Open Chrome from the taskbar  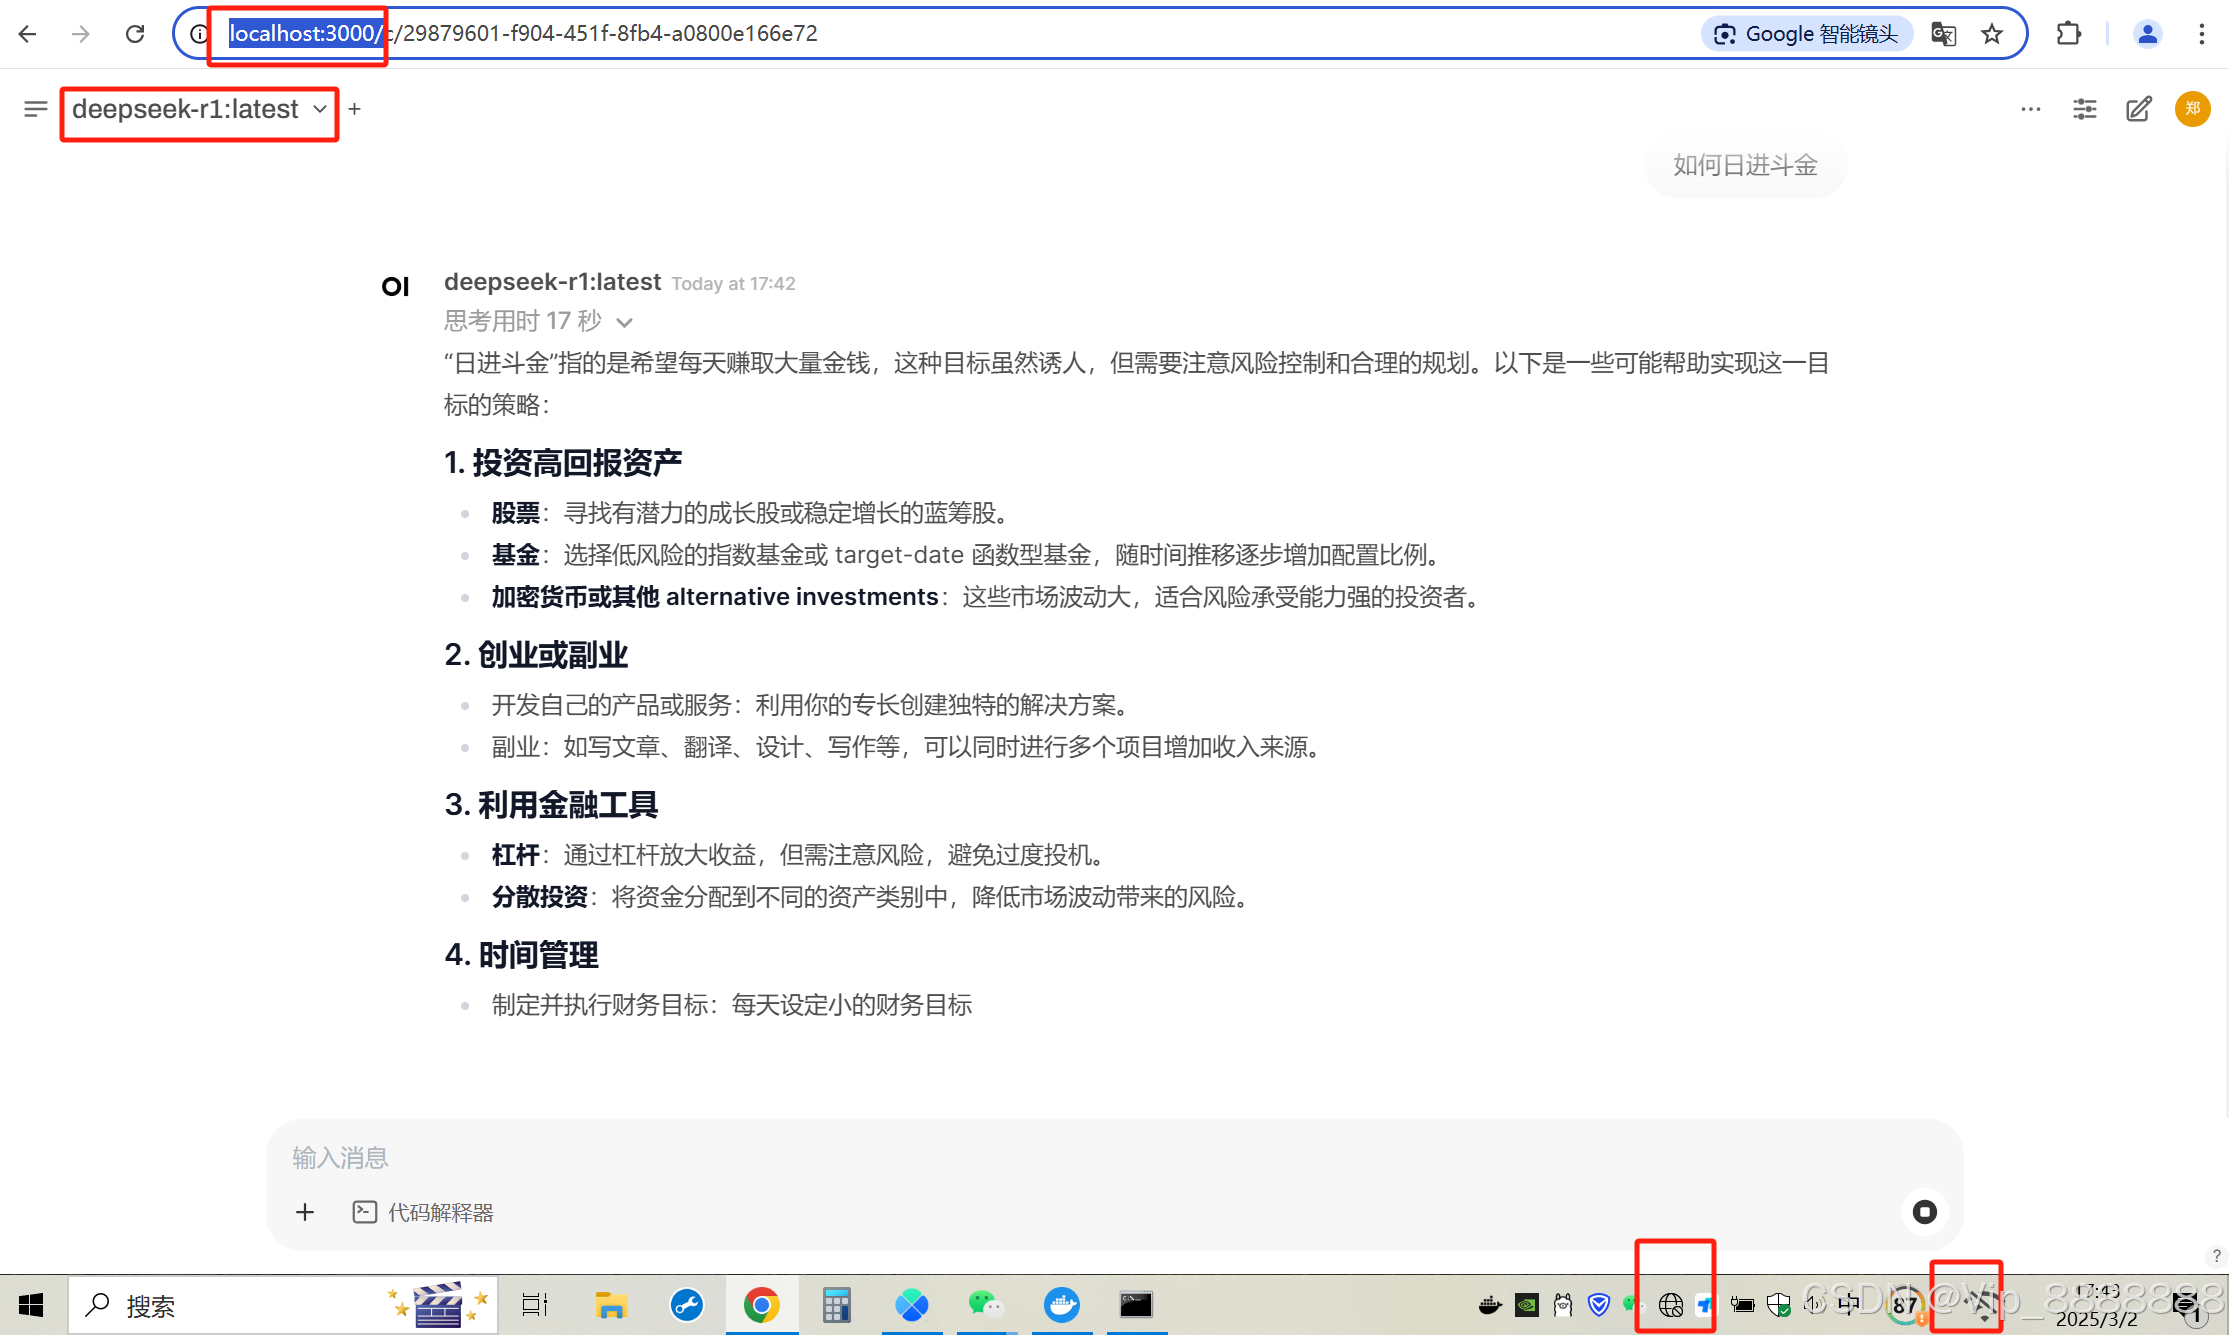(x=761, y=1305)
